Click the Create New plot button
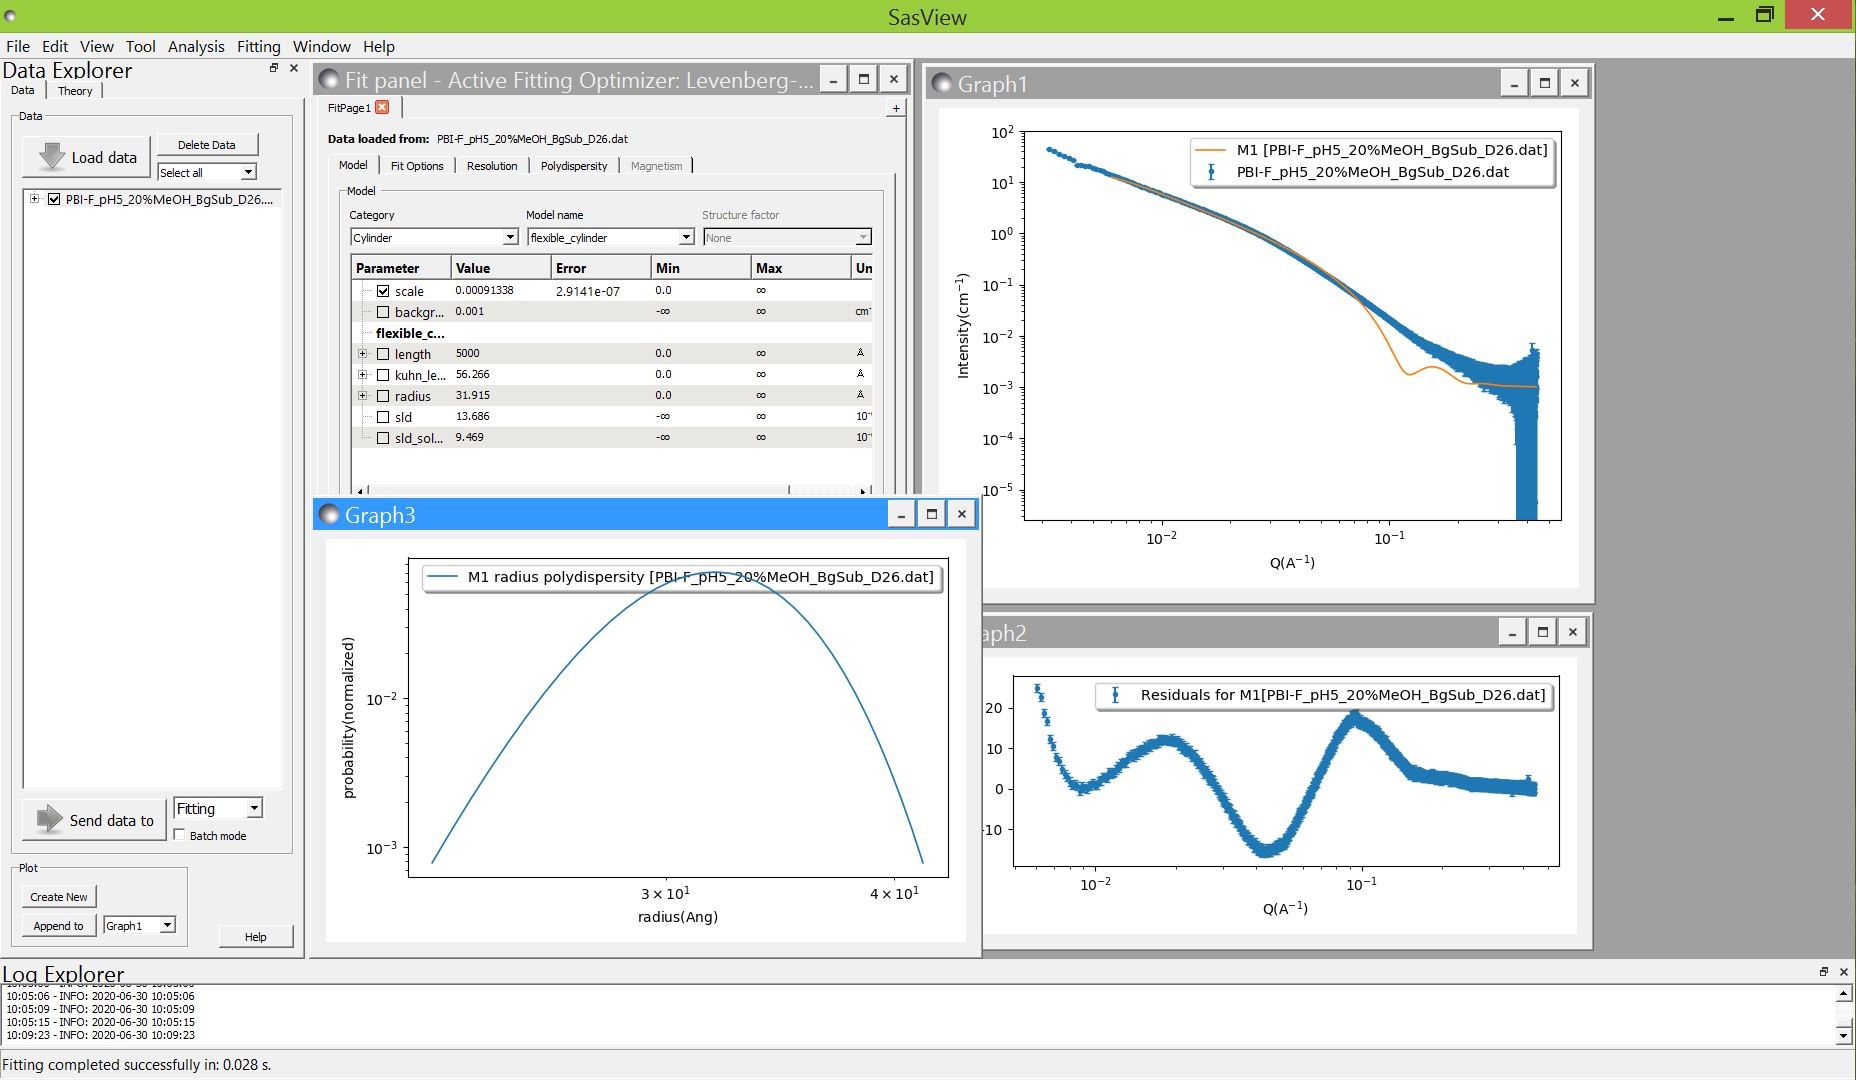Viewport: 1856px width, 1080px height. 59,897
